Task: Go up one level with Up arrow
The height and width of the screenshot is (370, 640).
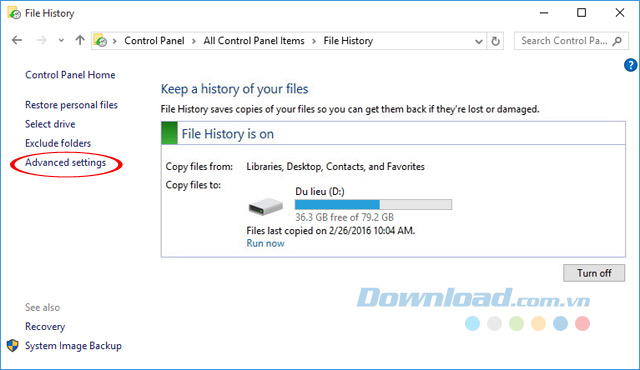Action: (80, 40)
